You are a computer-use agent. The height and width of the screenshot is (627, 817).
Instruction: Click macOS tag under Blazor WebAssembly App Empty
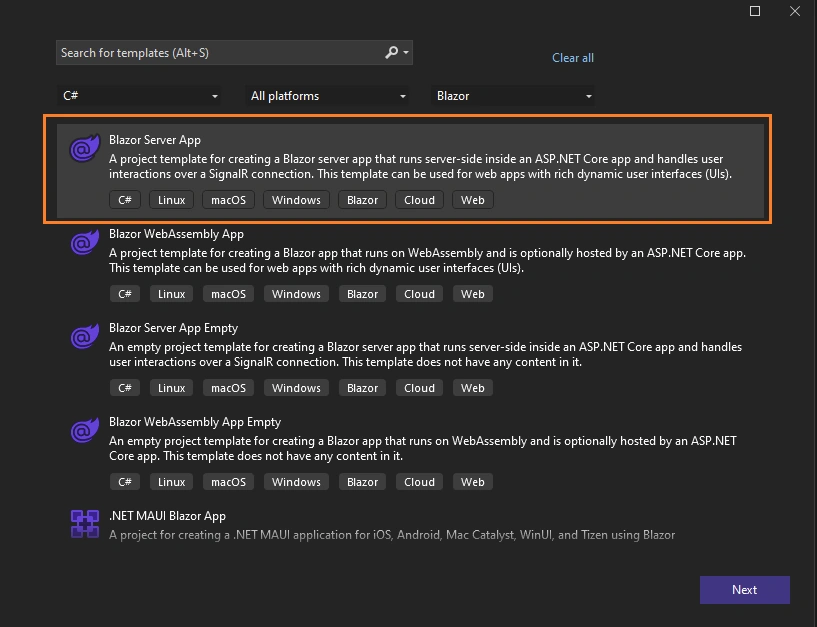[228, 482]
